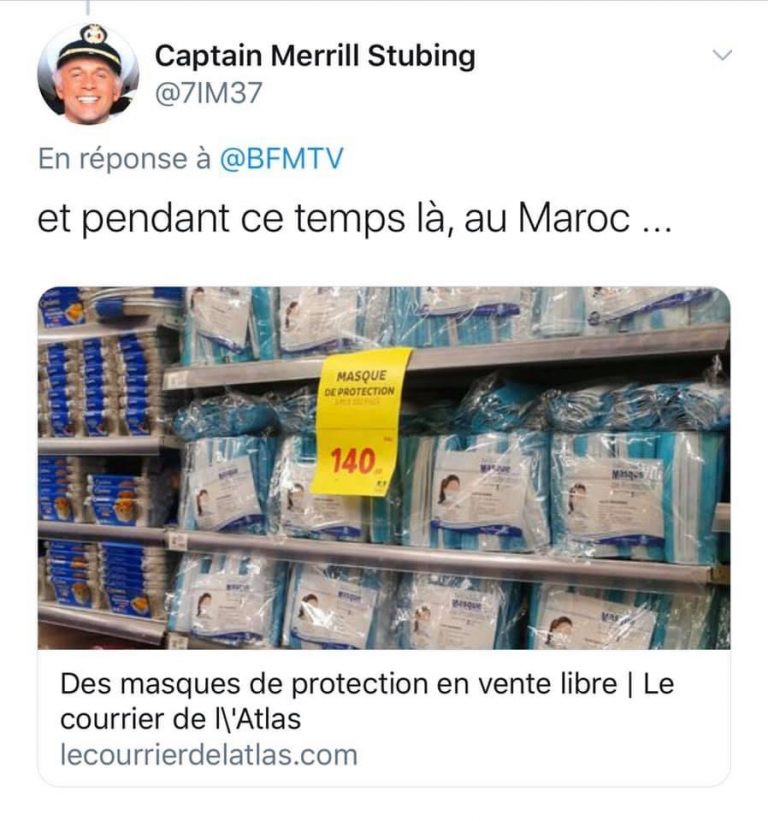The image size is (768, 821).
Task: Click the thread connector line above avatar
Action: coord(87,7)
